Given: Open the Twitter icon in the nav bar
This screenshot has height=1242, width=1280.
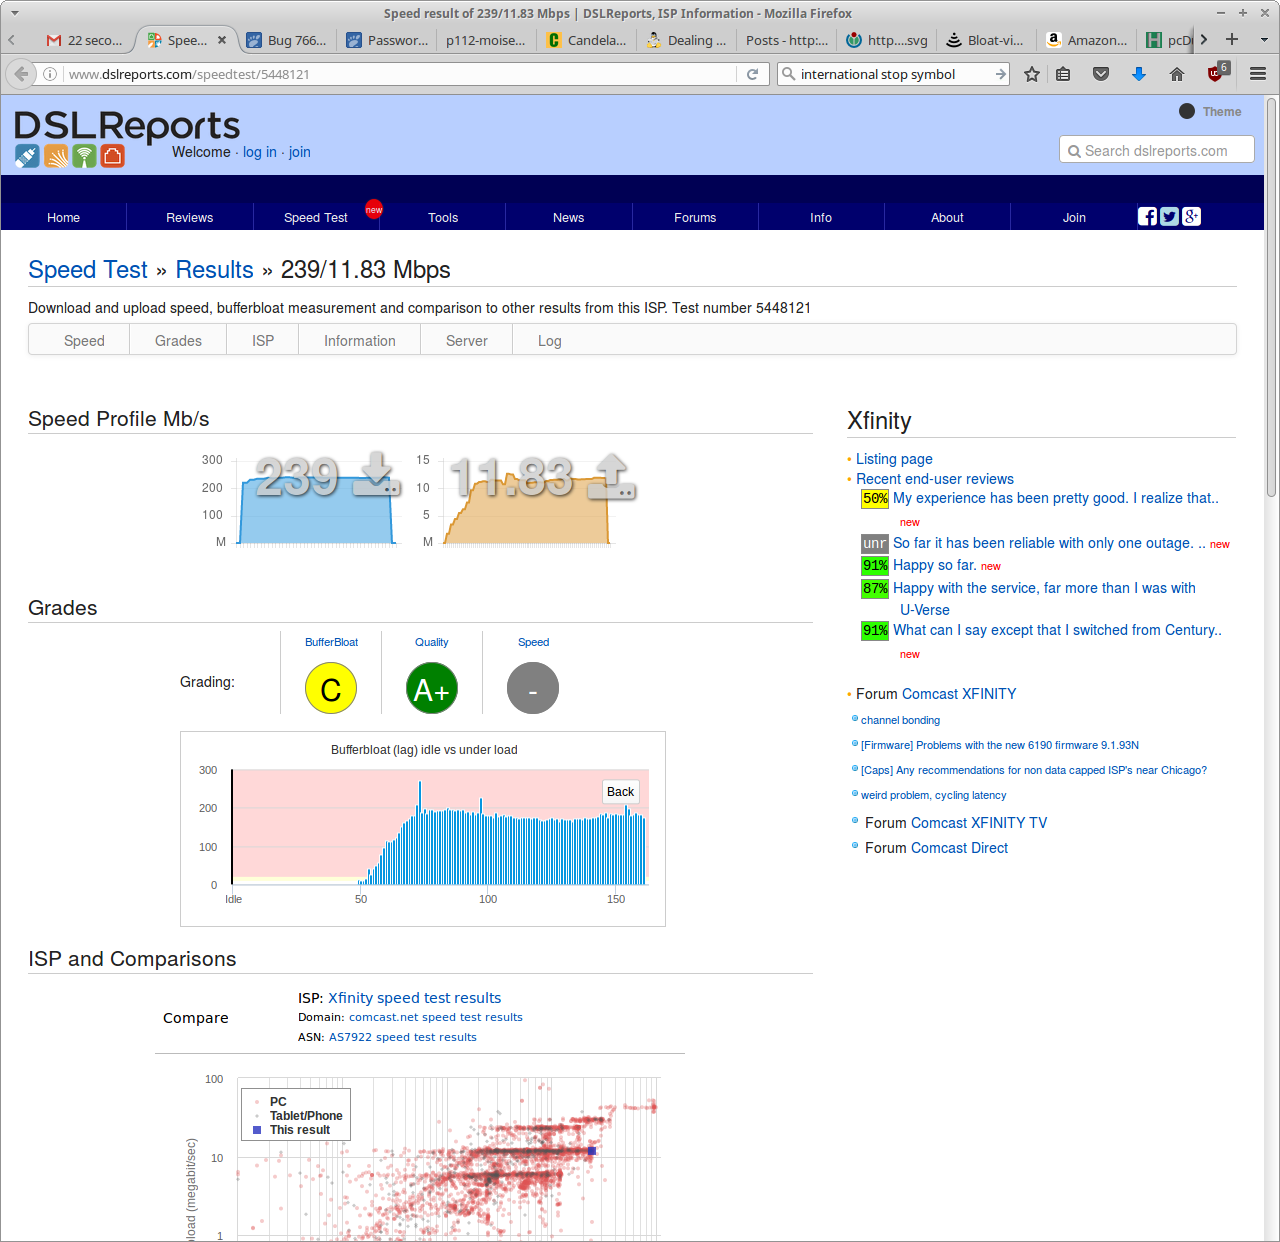Looking at the screenshot, I should pos(1169,216).
